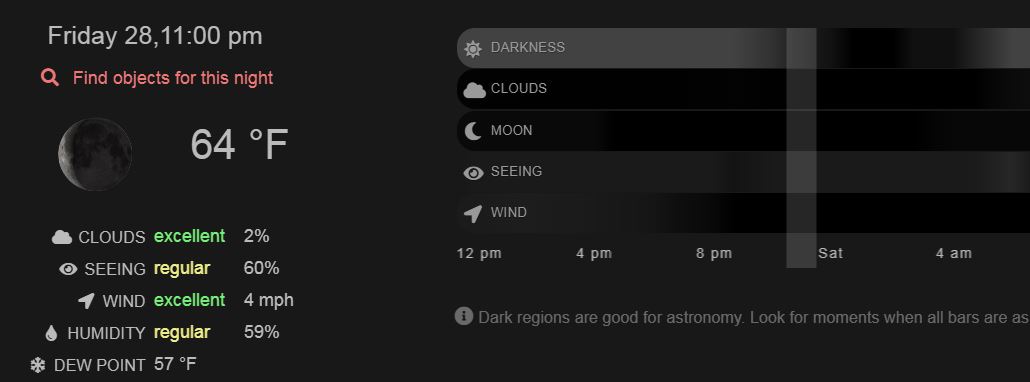
Task: Click the moon phase image
Action: pos(95,154)
